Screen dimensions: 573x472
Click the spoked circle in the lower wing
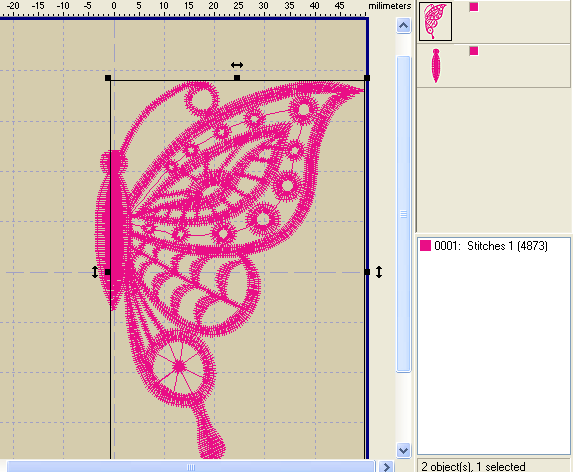click(179, 366)
